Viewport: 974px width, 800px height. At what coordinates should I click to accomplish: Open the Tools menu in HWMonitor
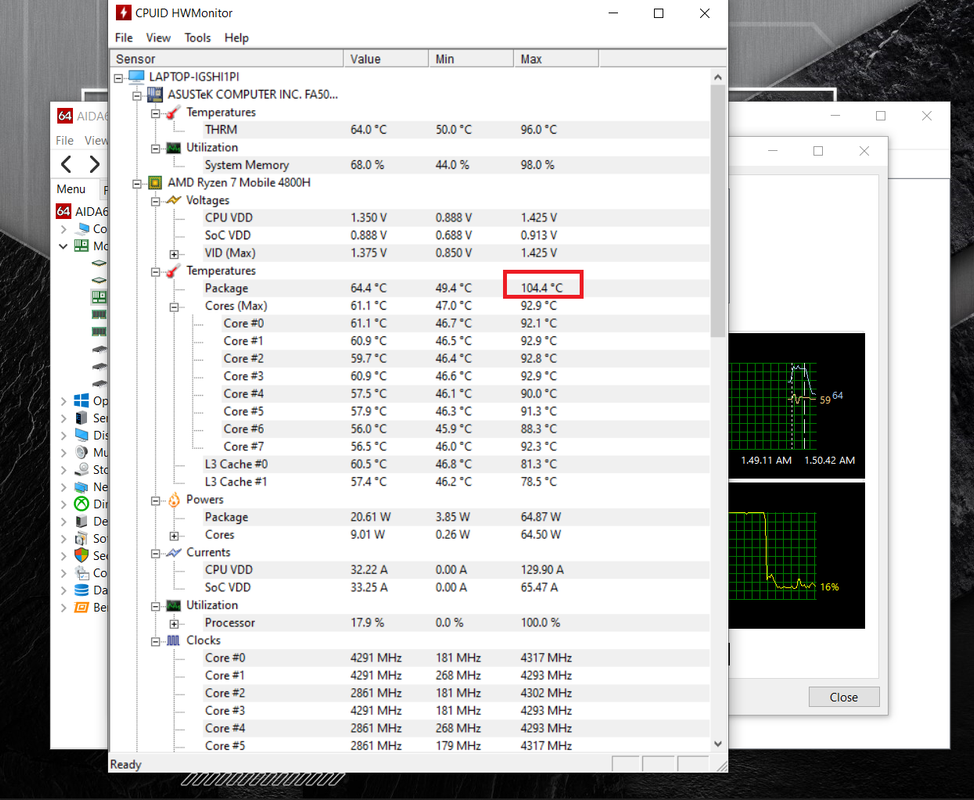(x=198, y=38)
